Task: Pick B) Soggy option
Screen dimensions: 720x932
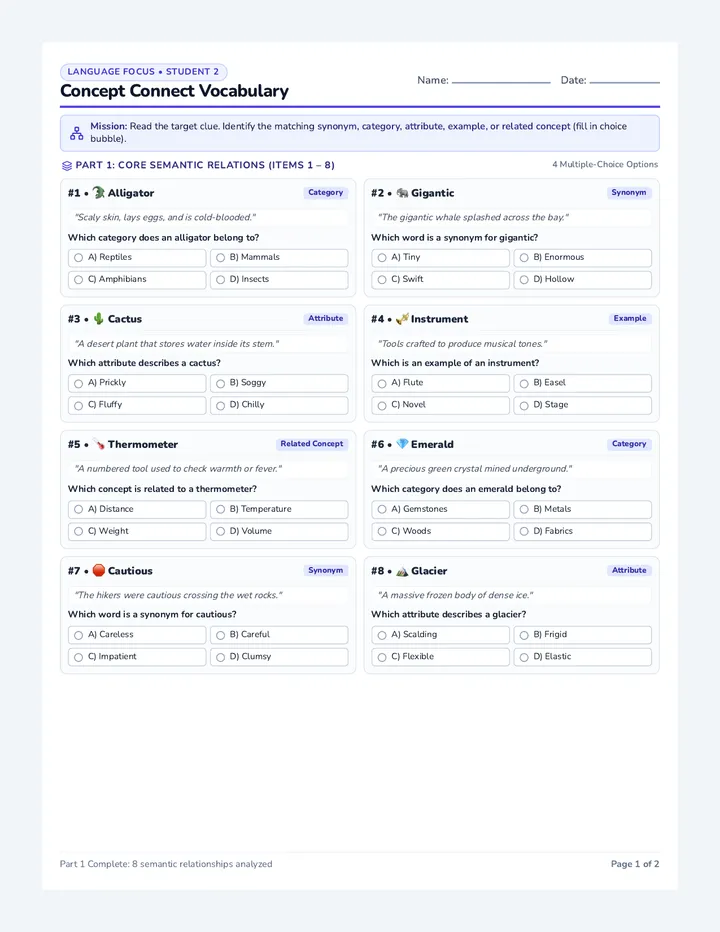Action: pos(279,383)
